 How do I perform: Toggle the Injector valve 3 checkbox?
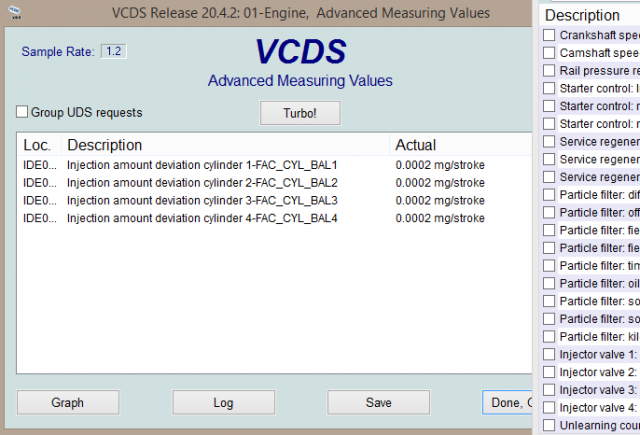coord(549,390)
